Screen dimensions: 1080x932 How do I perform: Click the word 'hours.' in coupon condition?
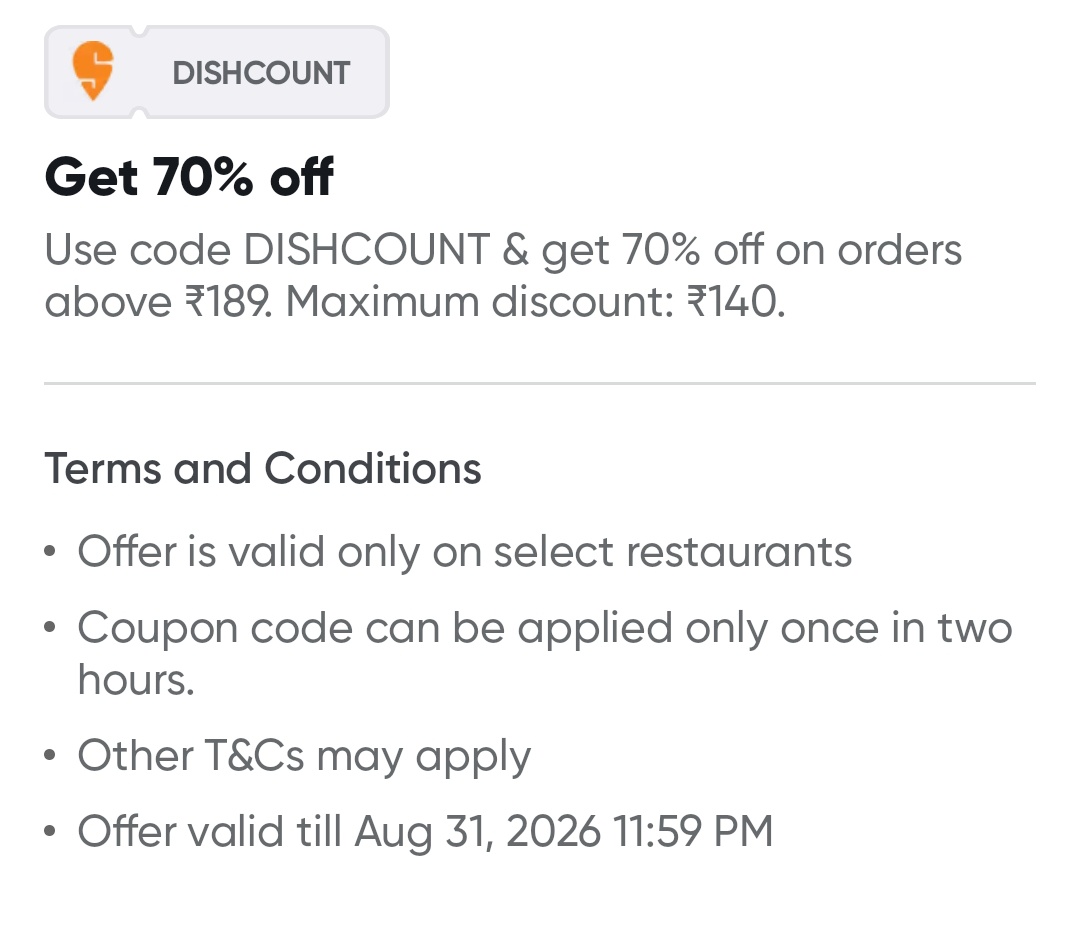[136, 680]
